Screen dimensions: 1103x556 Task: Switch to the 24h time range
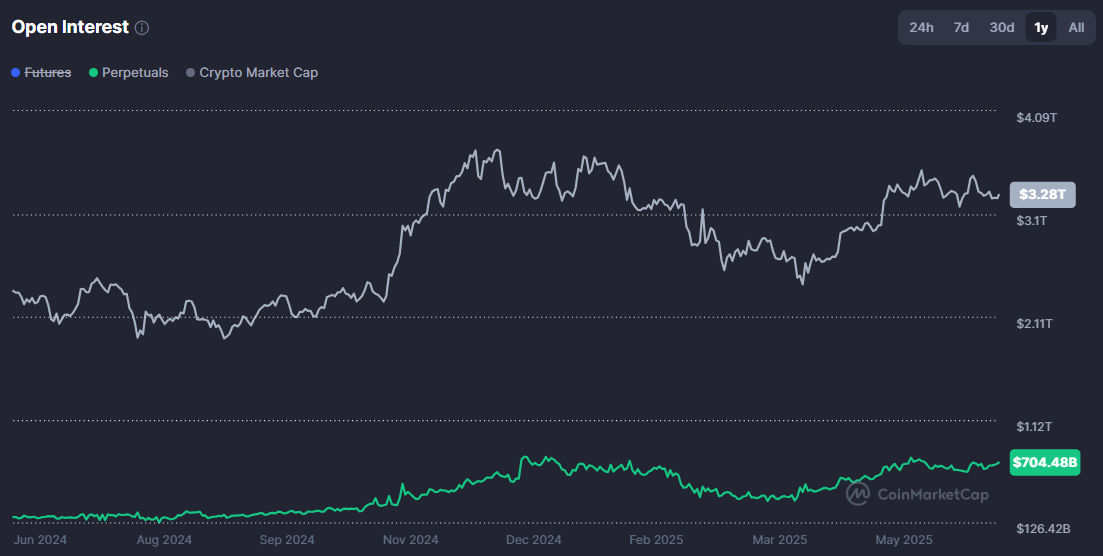(921, 27)
